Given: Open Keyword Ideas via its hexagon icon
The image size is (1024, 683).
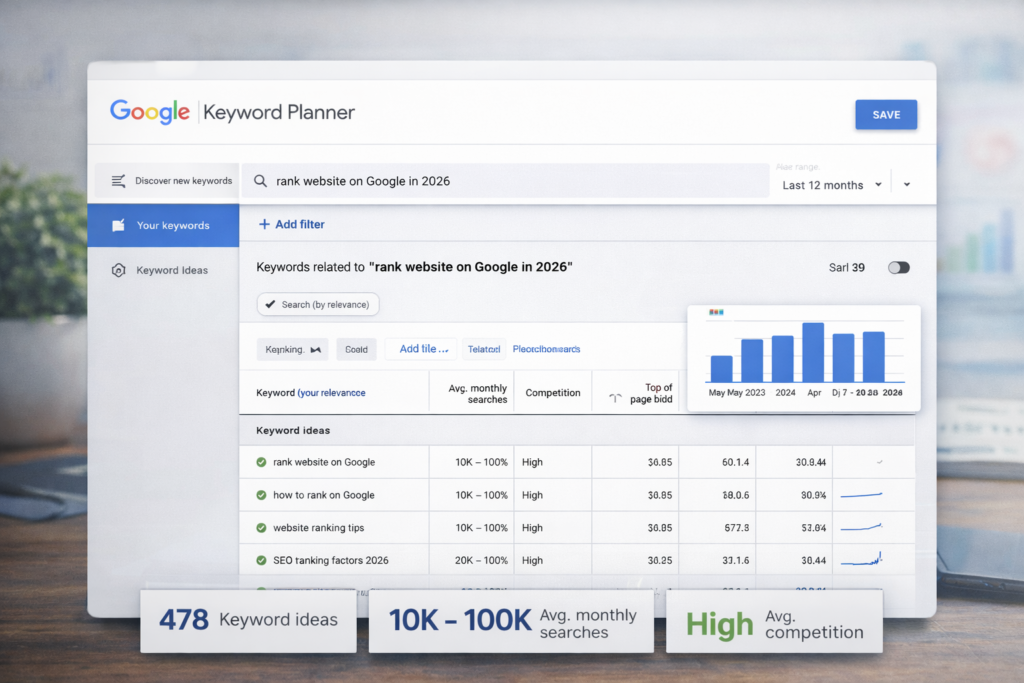Looking at the screenshot, I should (117, 270).
